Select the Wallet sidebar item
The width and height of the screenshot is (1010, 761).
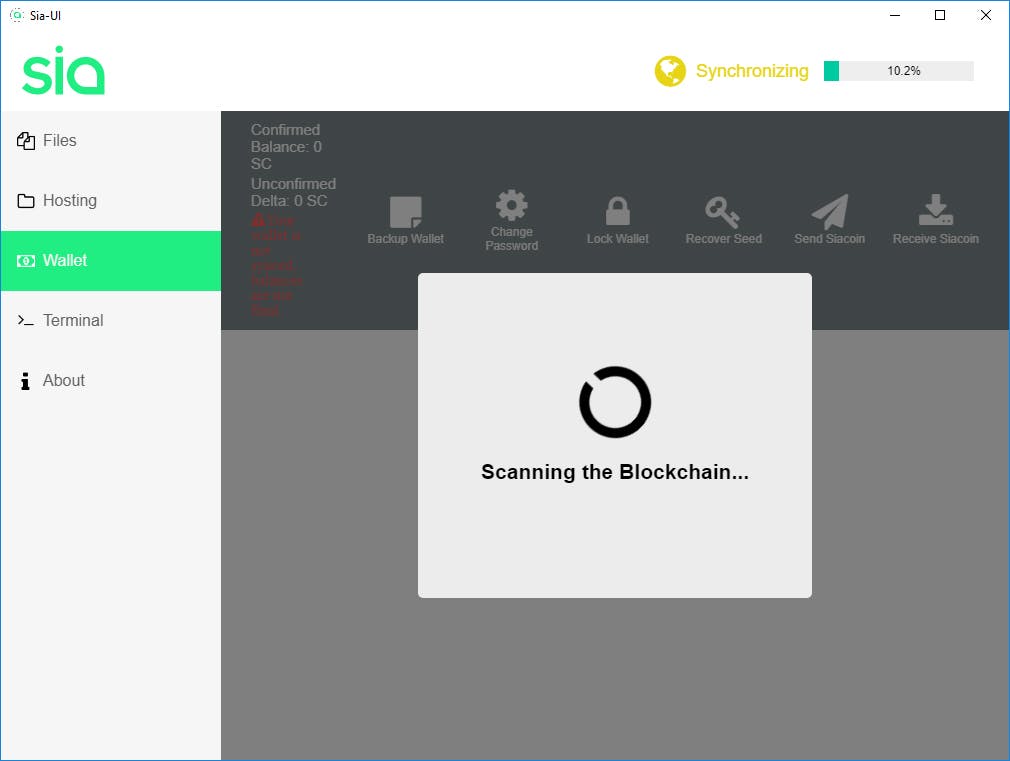click(111, 260)
